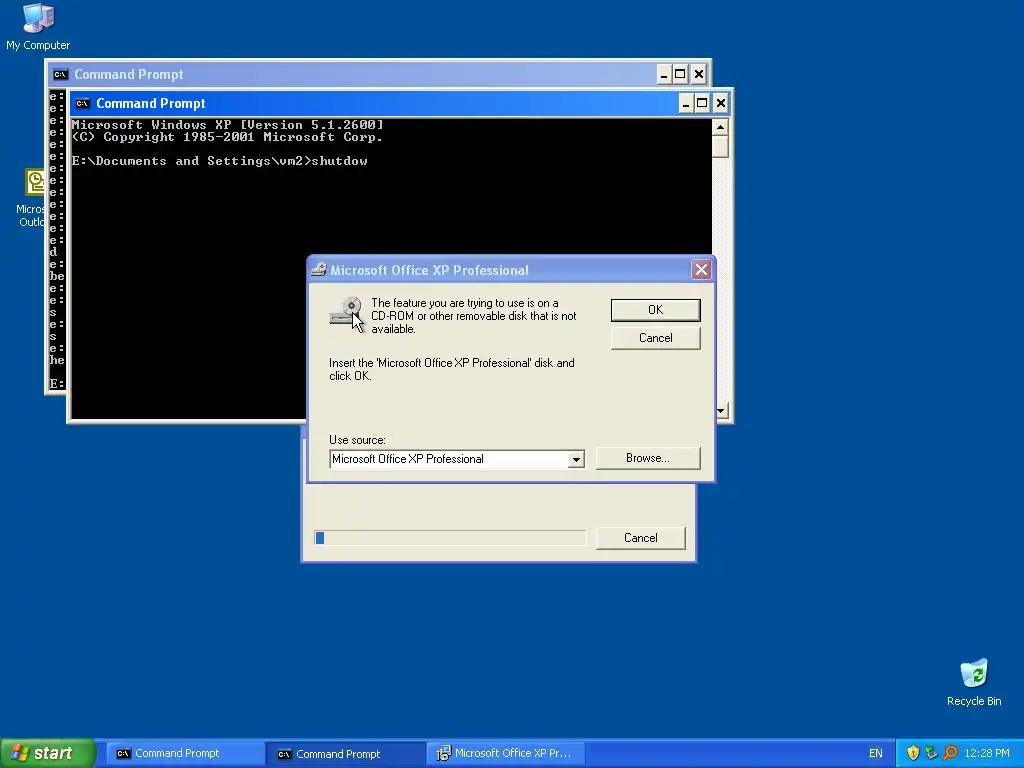Click 'Insert the Microsoft Office XP Professional disk' text
Viewport: 1024px width, 768px height.
(x=452, y=369)
